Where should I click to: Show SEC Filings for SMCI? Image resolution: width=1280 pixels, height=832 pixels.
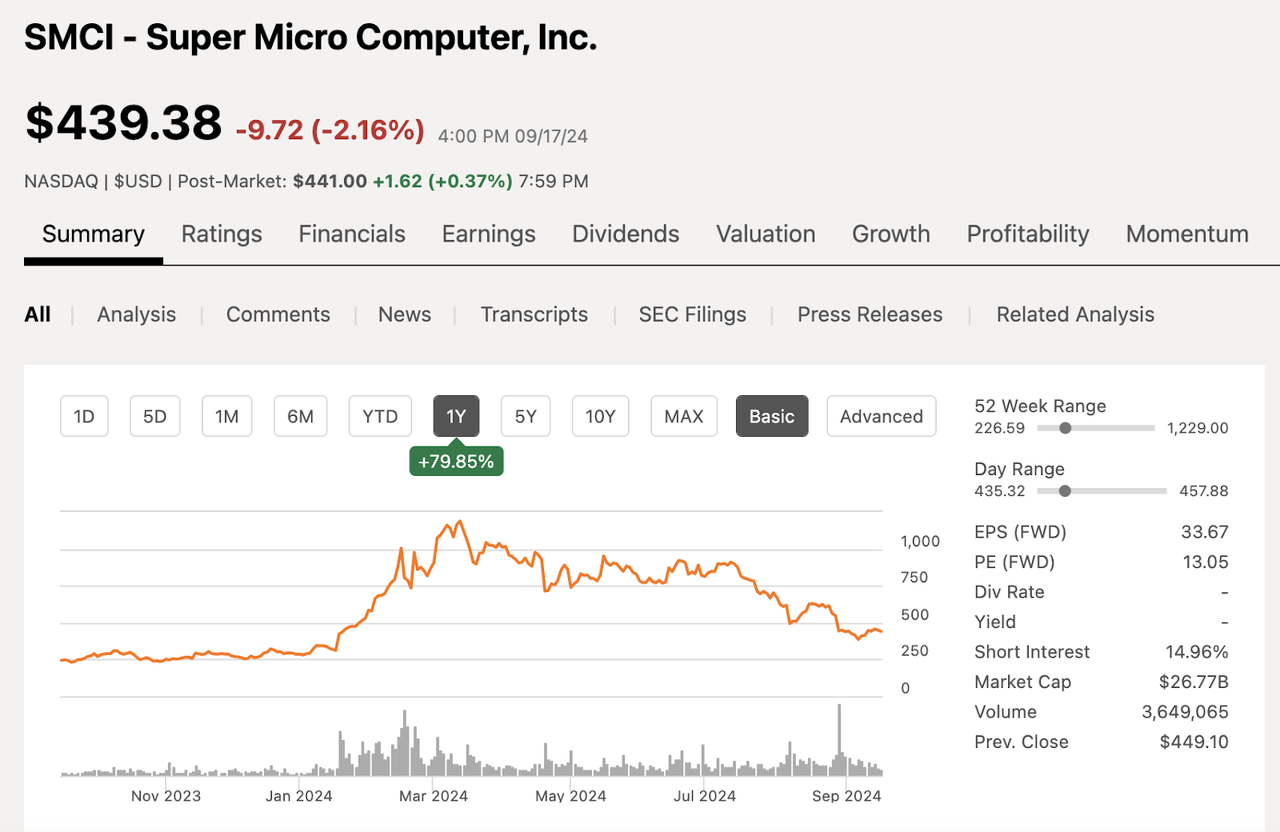(692, 314)
